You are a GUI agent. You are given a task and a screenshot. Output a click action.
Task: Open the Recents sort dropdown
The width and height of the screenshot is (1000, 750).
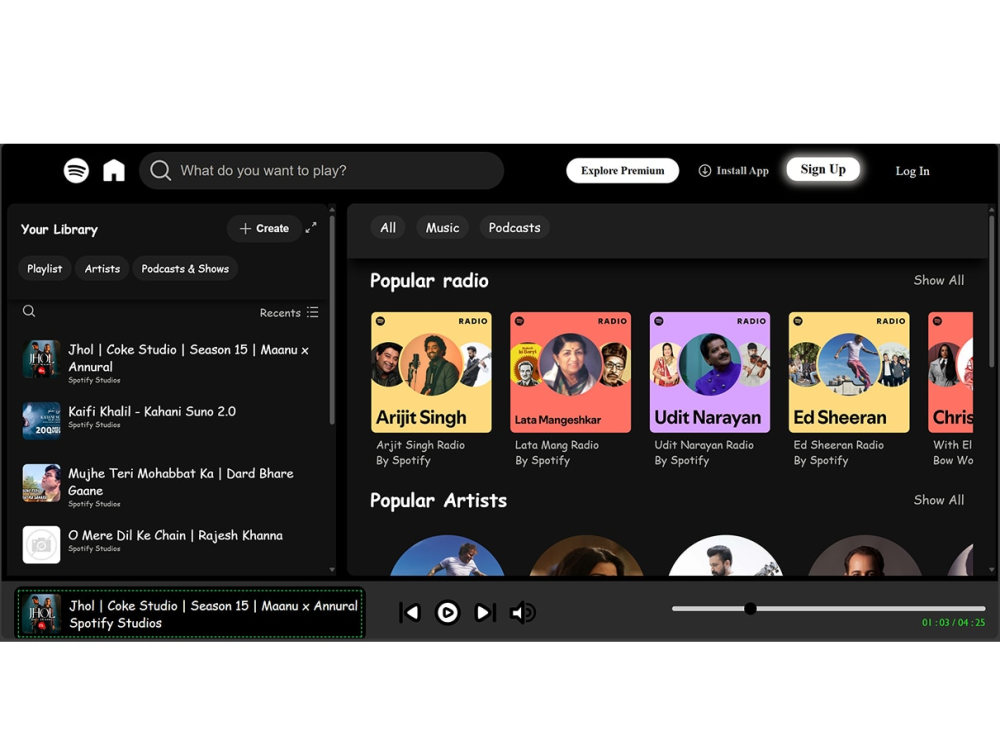click(288, 312)
